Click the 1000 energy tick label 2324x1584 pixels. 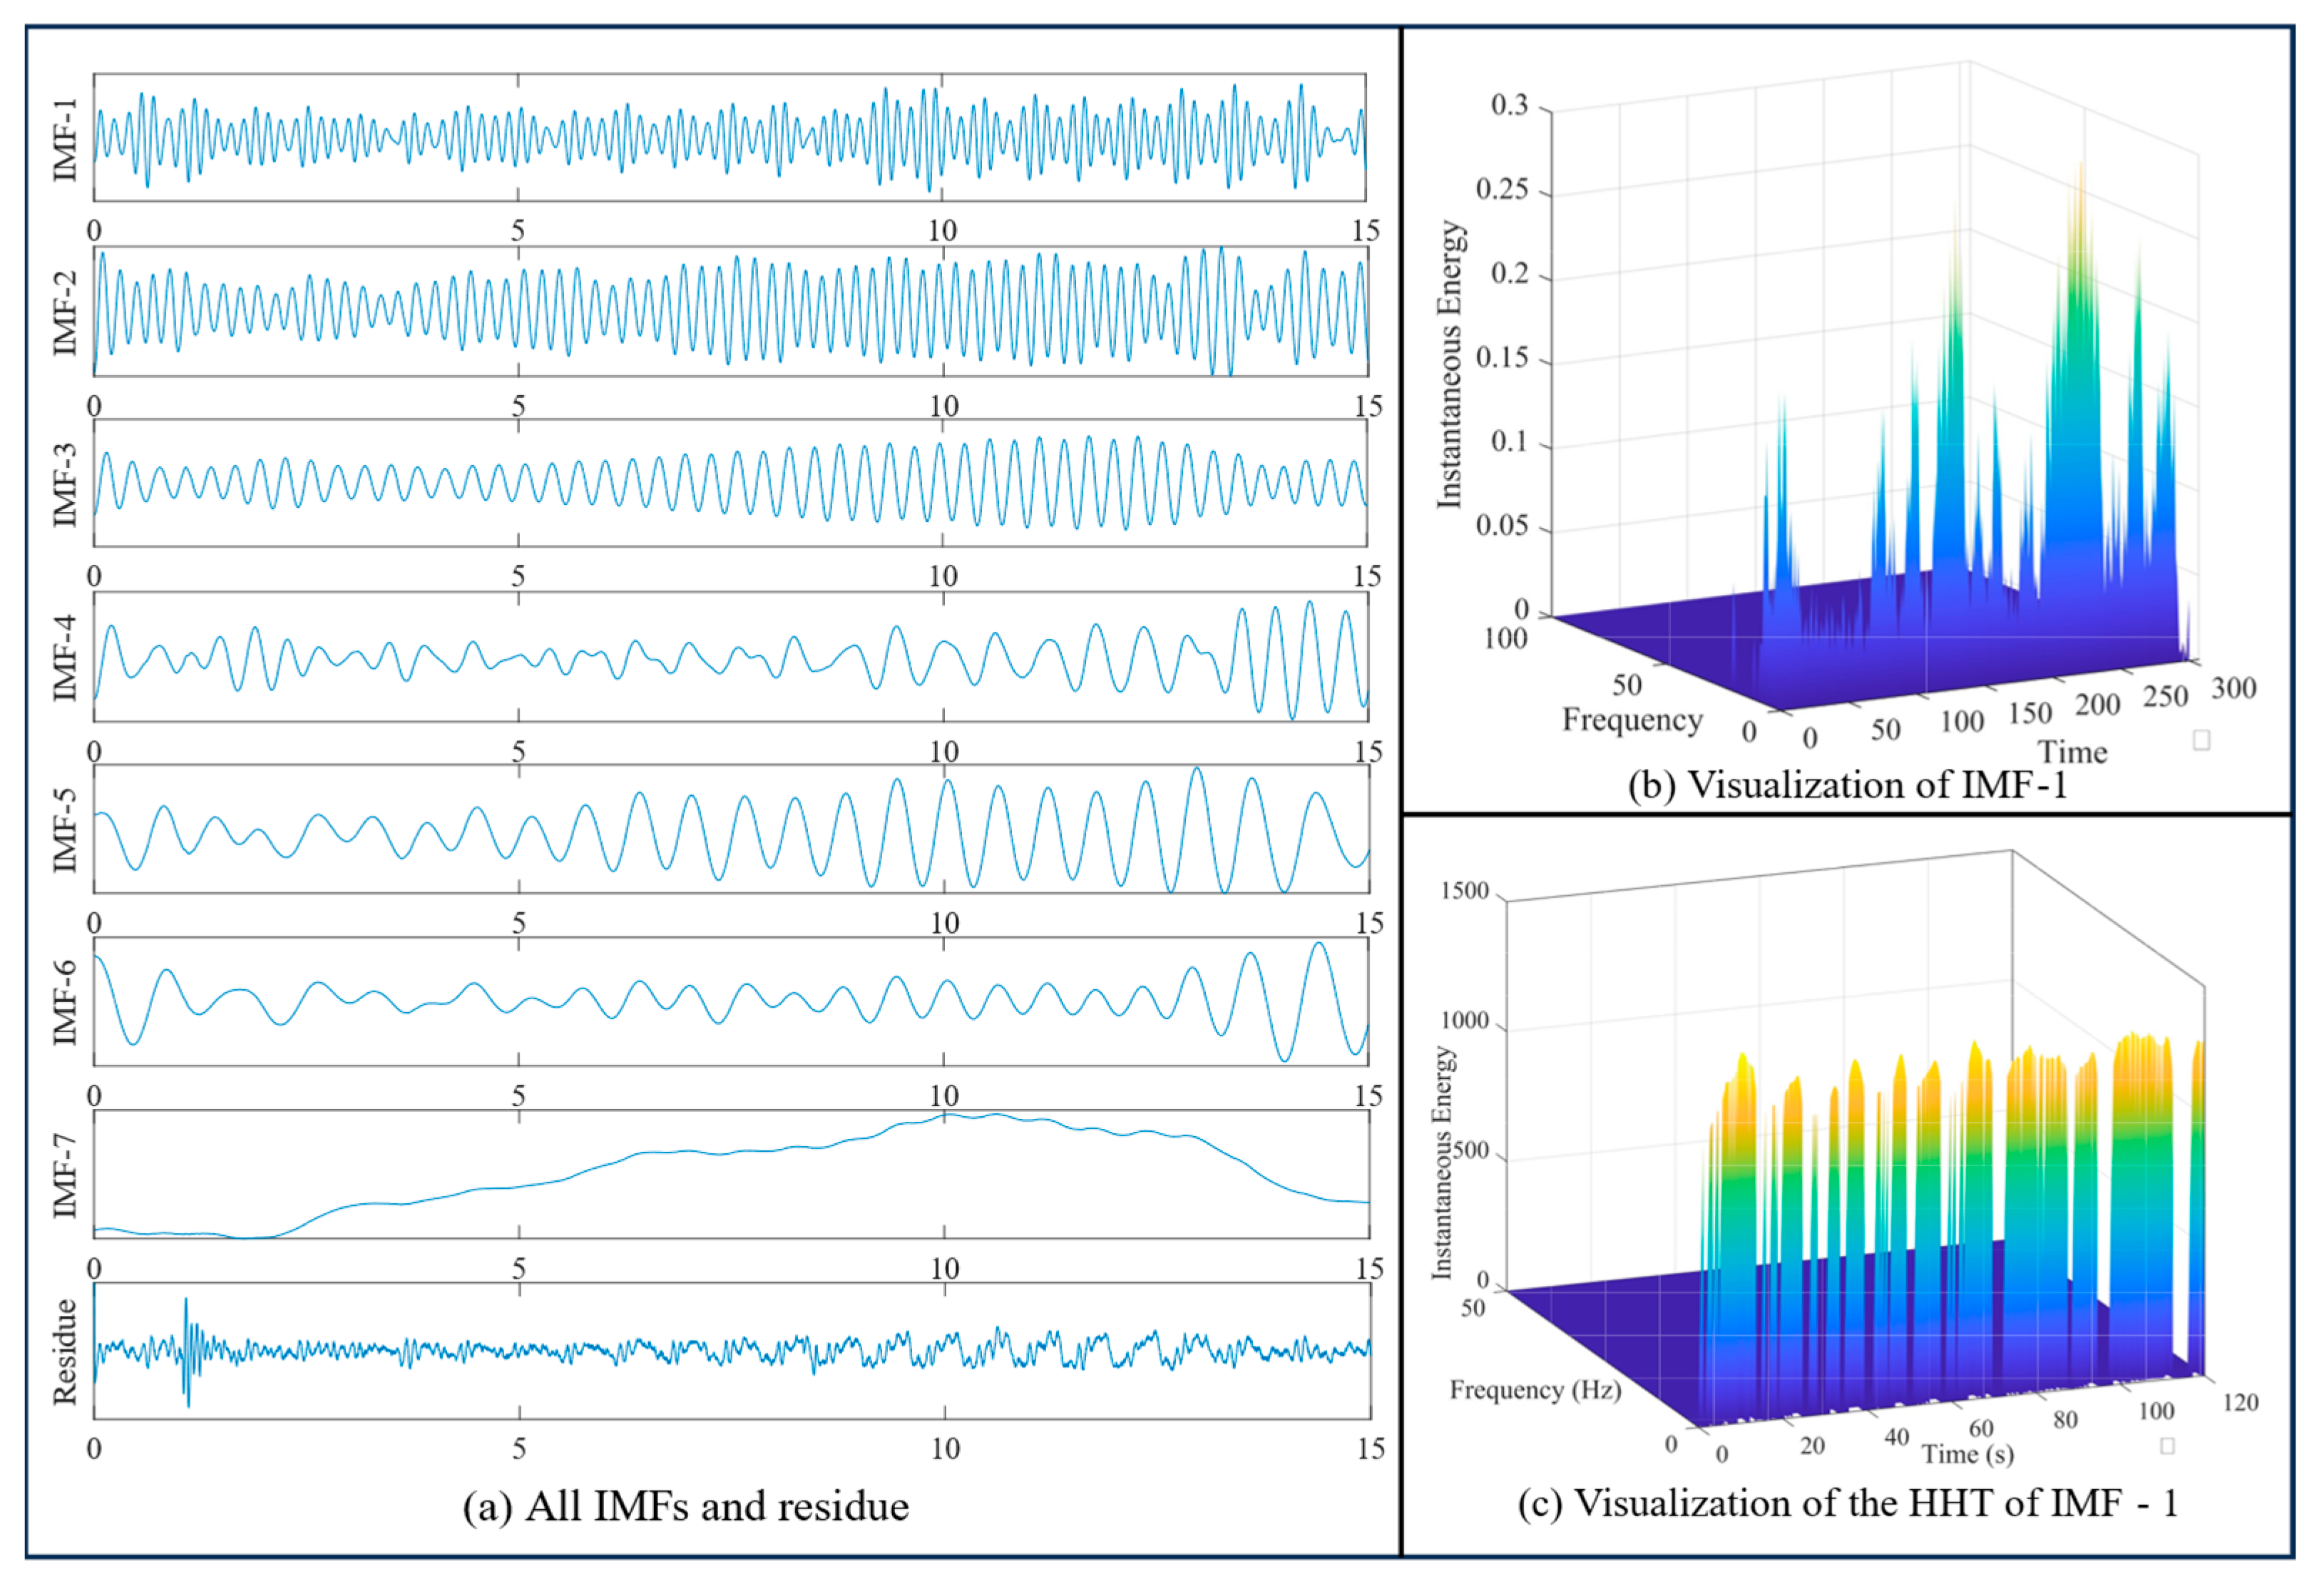[1465, 1021]
